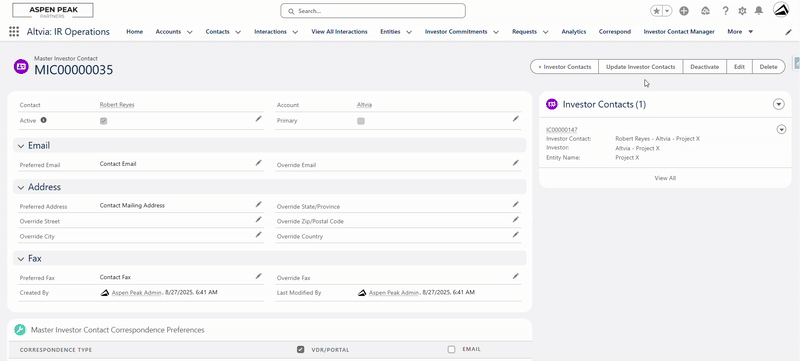The height and width of the screenshot is (361, 800).
Task: Click View All in Investor Contacts
Action: click(665, 178)
